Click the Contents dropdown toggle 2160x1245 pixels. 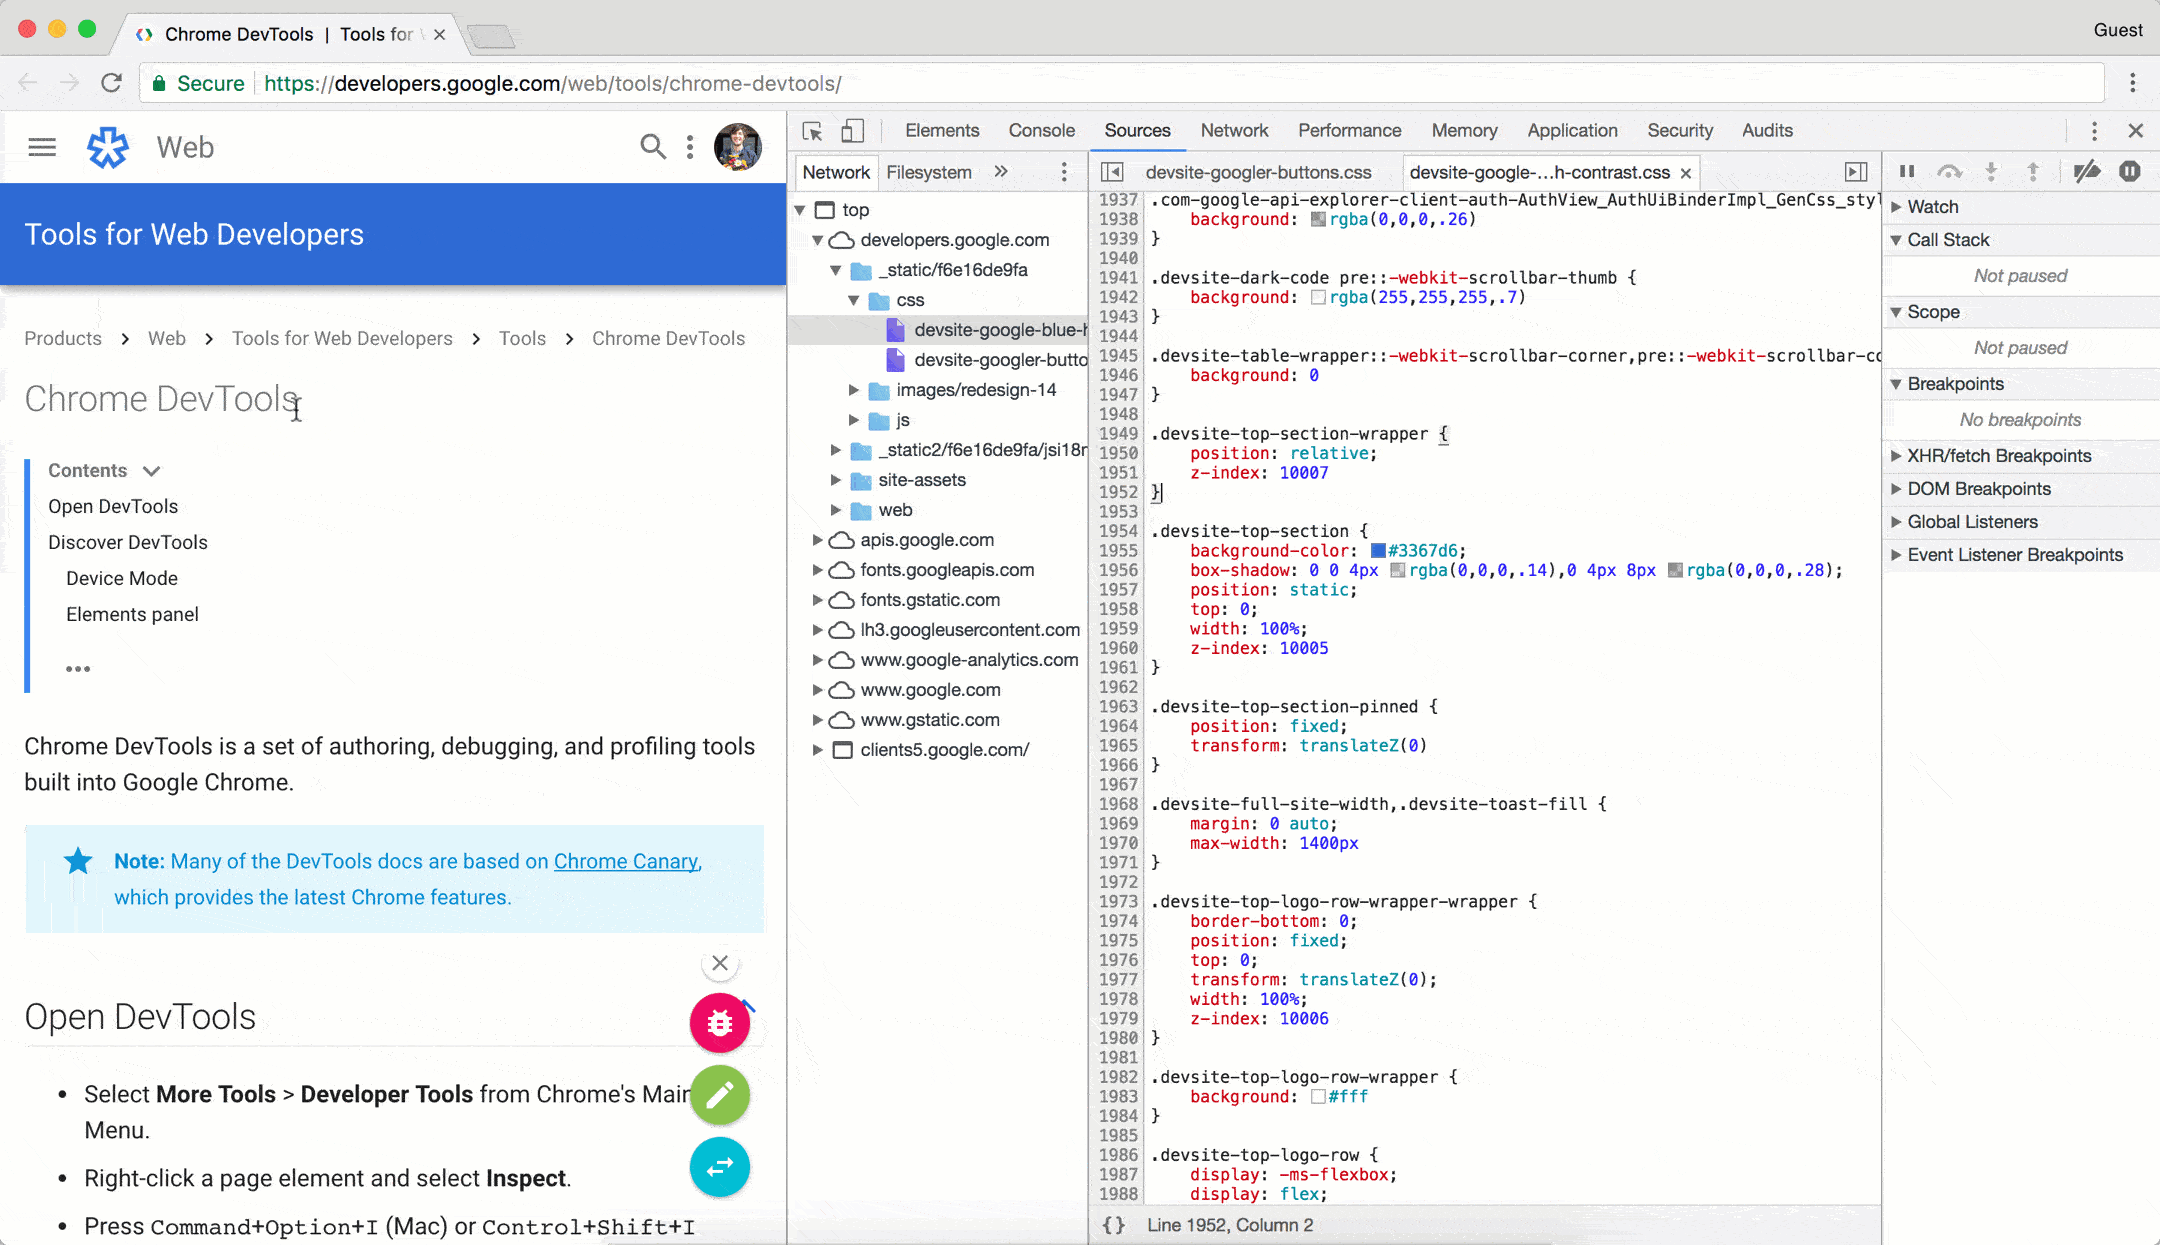tap(150, 470)
